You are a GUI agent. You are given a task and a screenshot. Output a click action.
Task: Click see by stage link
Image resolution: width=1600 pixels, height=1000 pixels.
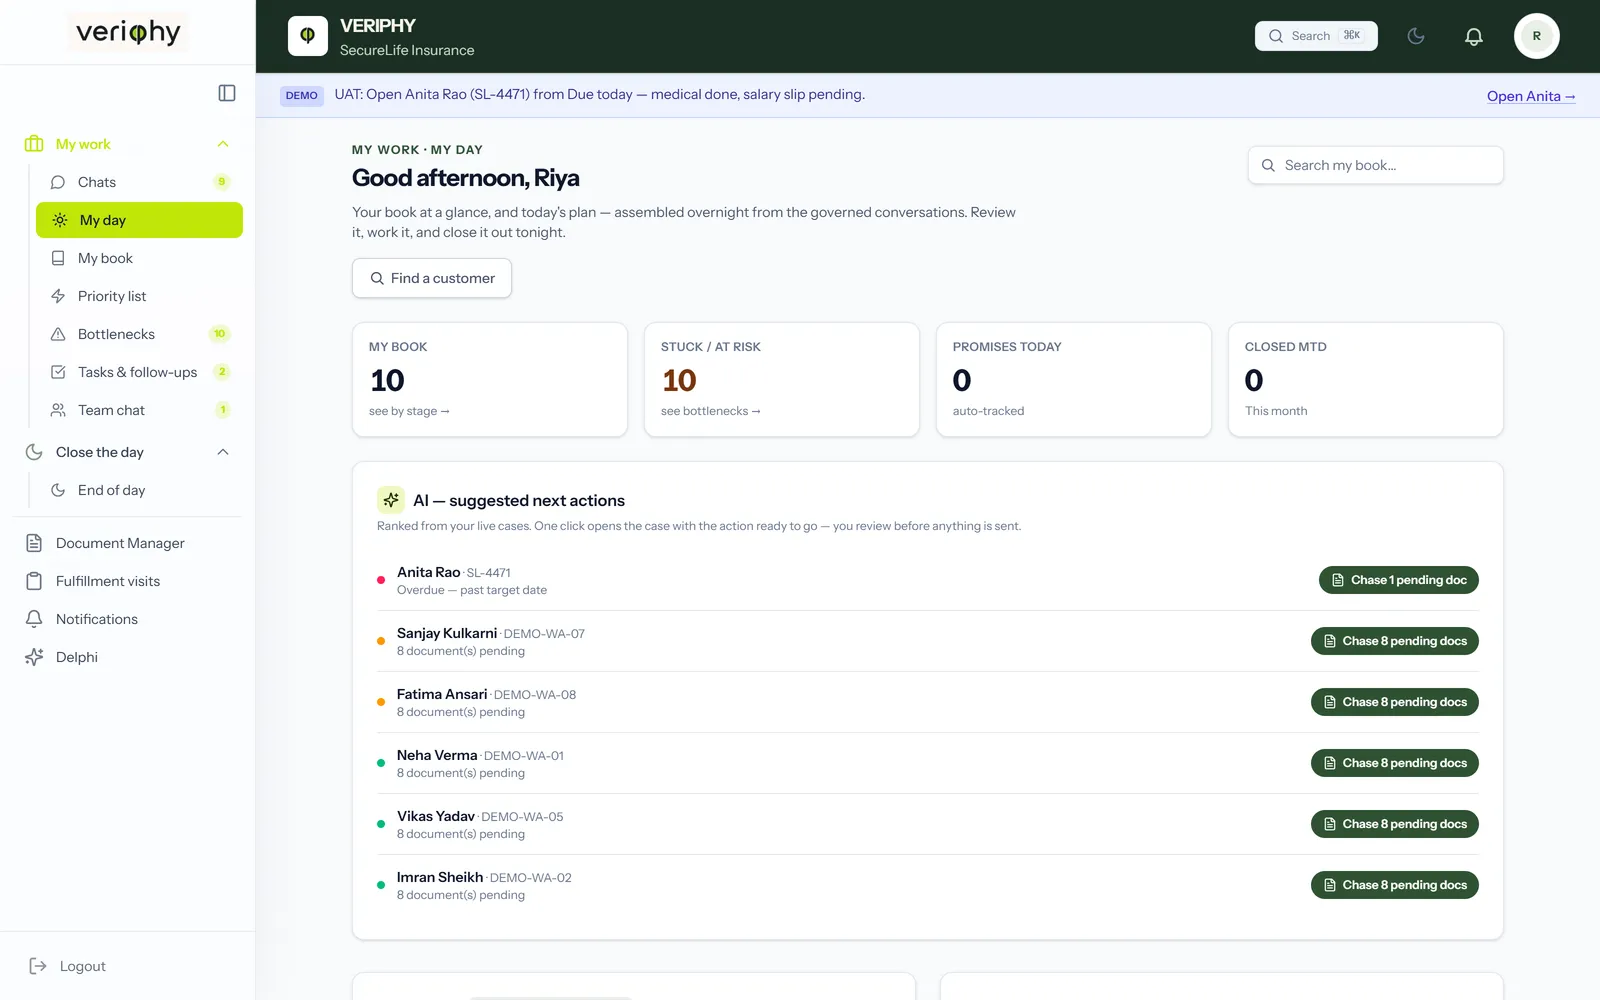click(x=409, y=411)
